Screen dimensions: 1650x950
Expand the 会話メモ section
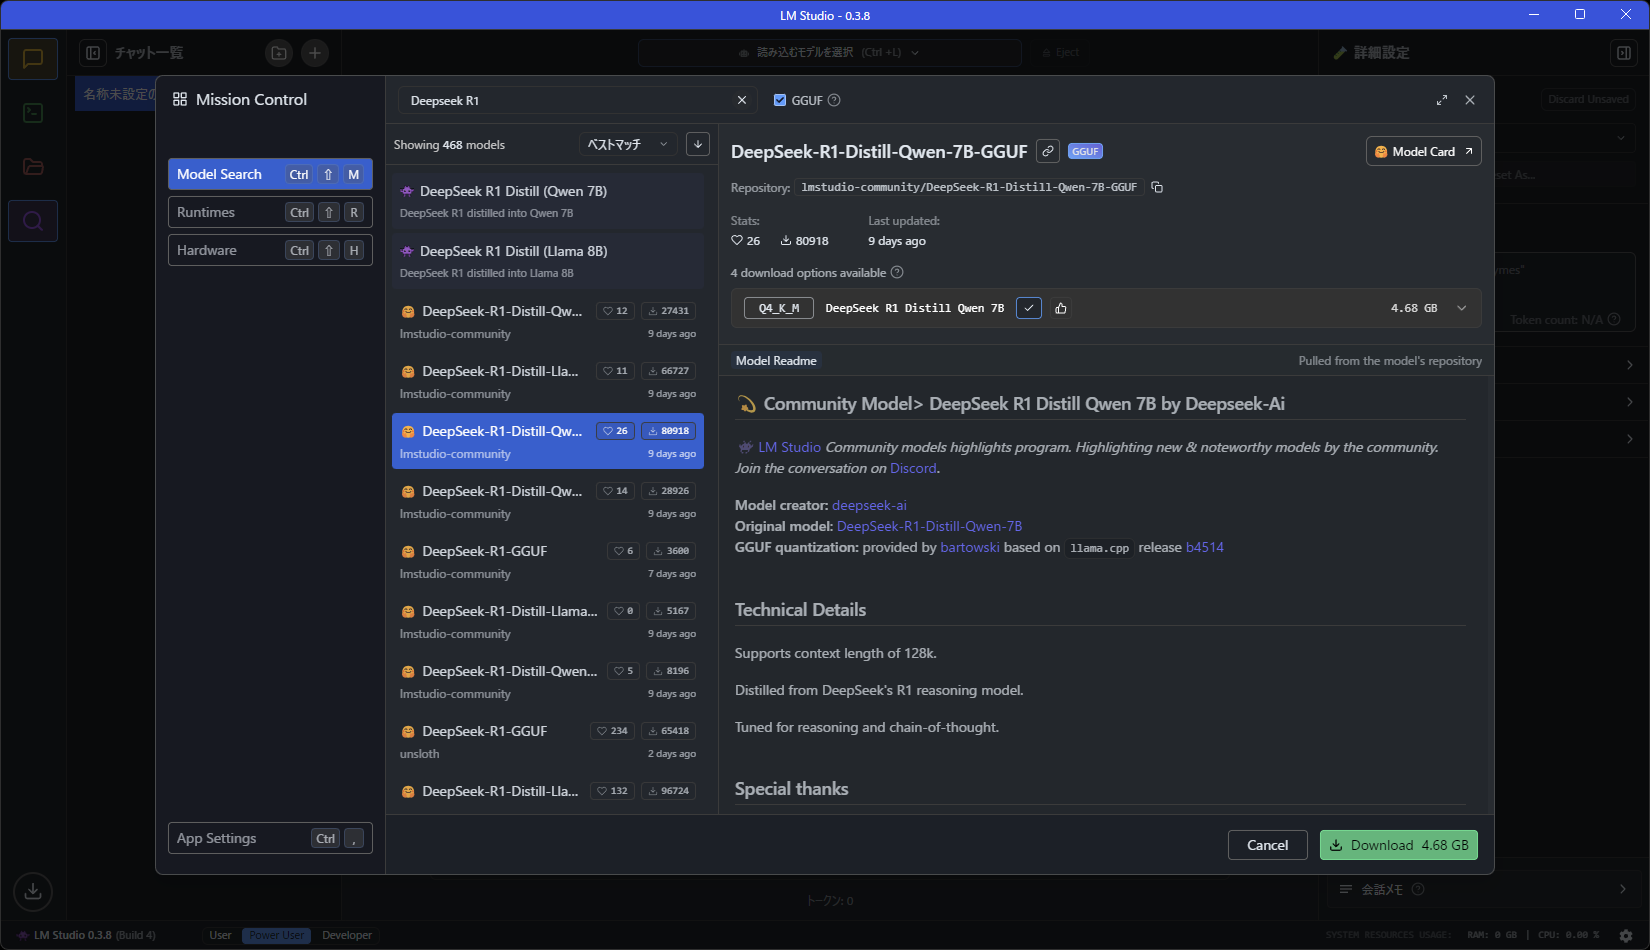(1483, 889)
